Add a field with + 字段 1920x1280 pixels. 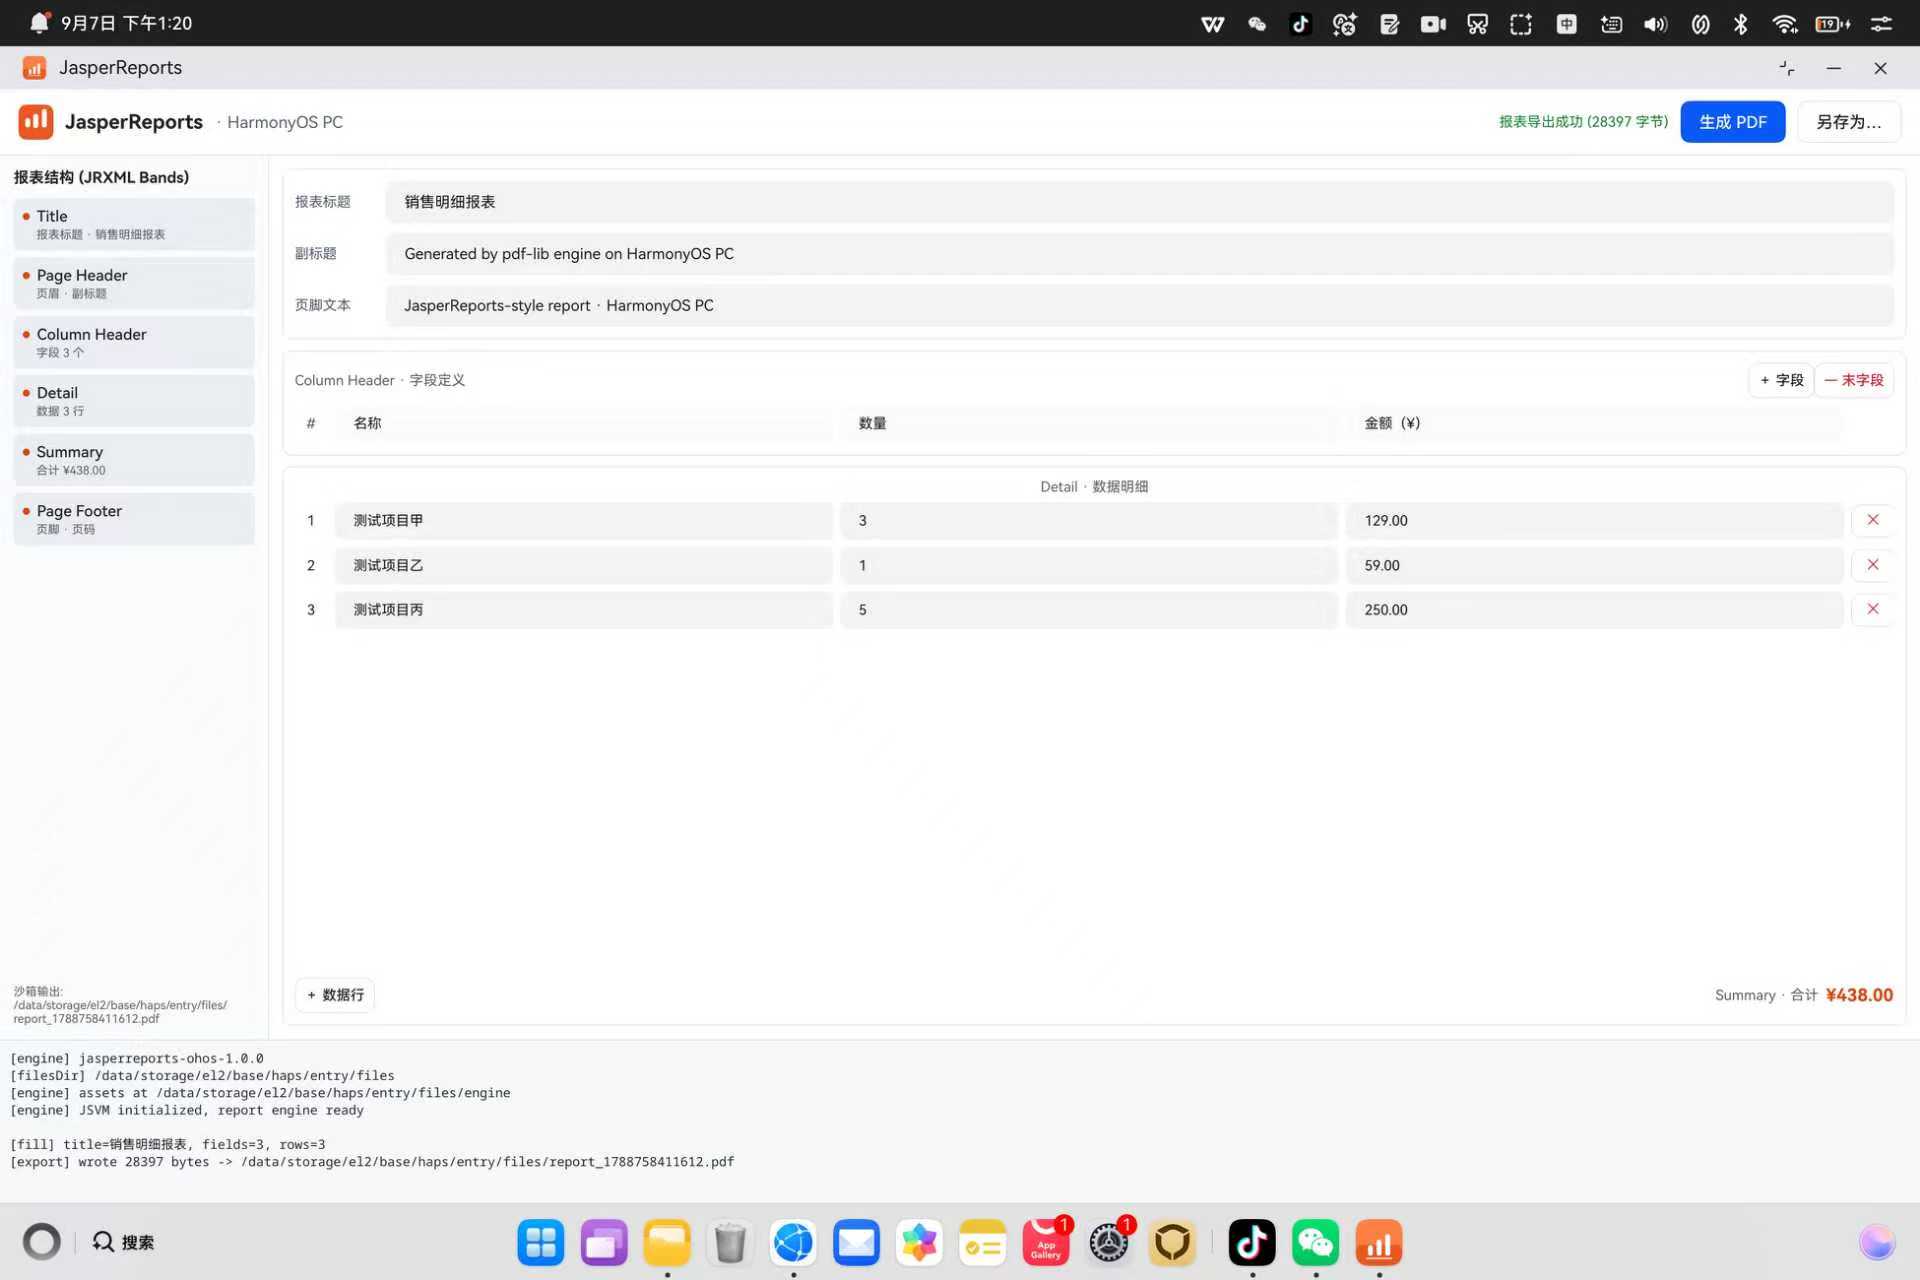1781,380
